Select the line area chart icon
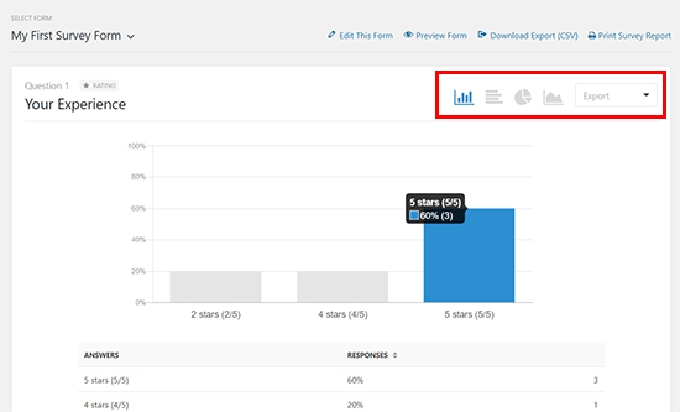This screenshot has height=412, width=680. click(552, 97)
